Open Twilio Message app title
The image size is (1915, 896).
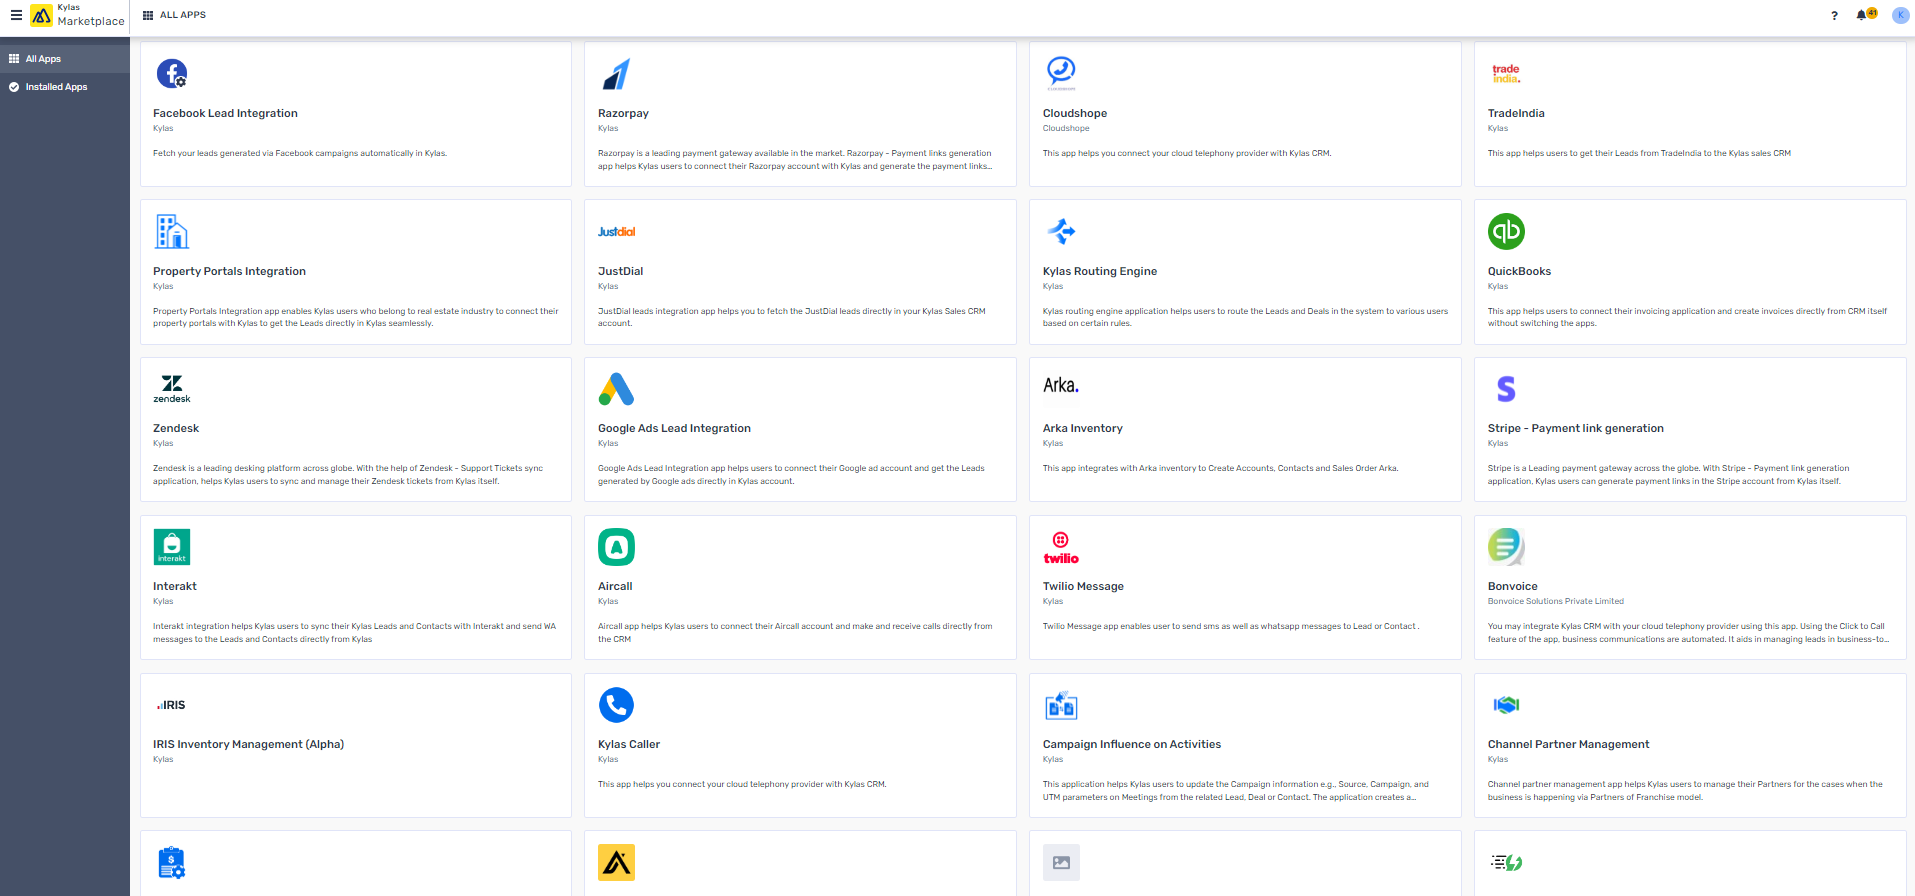pos(1083,586)
